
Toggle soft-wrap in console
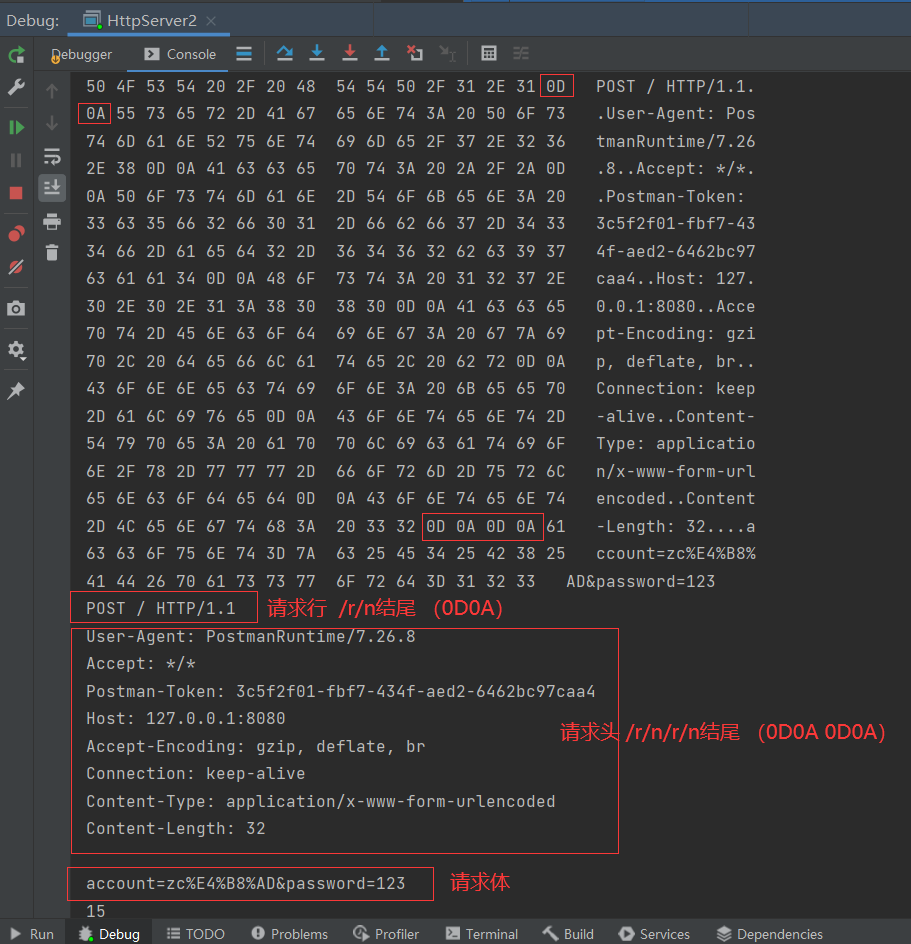(52, 157)
